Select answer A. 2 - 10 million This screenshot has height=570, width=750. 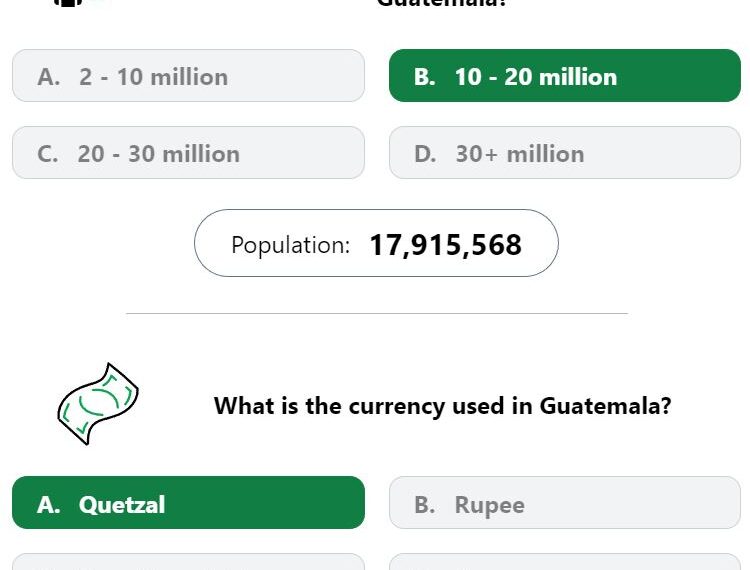click(188, 76)
